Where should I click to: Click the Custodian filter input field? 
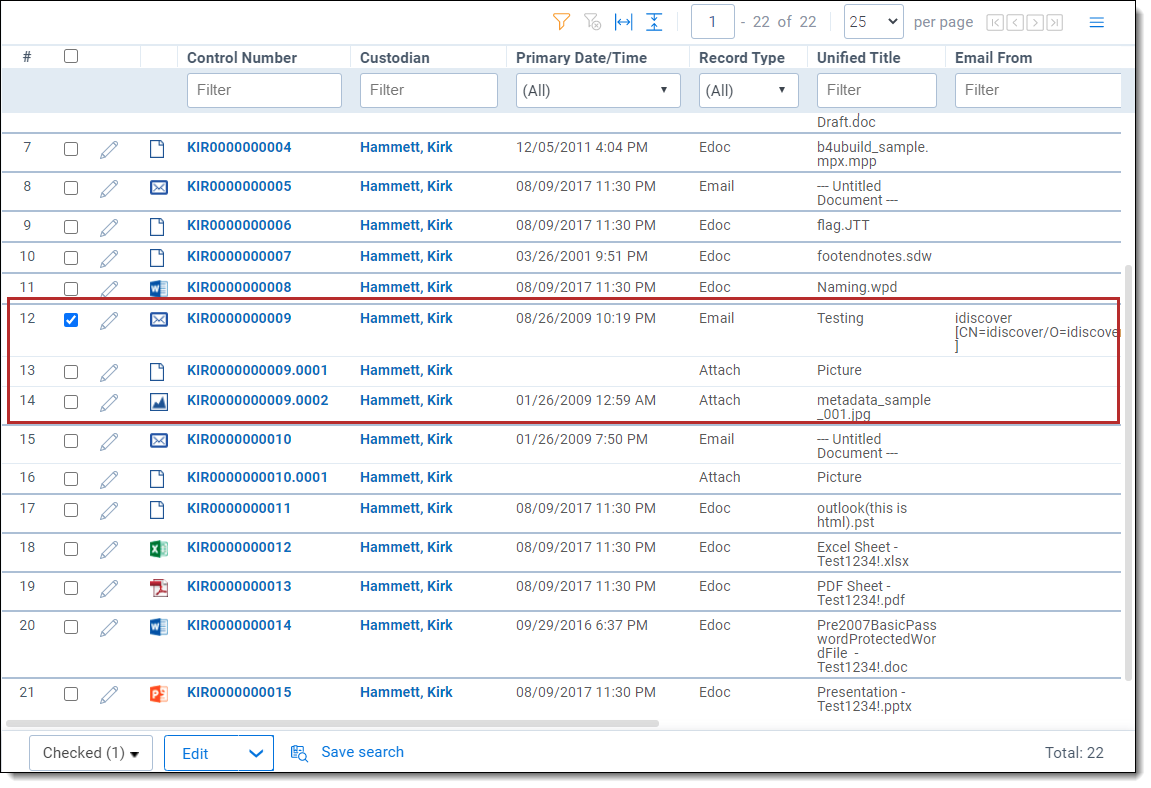(x=428, y=91)
